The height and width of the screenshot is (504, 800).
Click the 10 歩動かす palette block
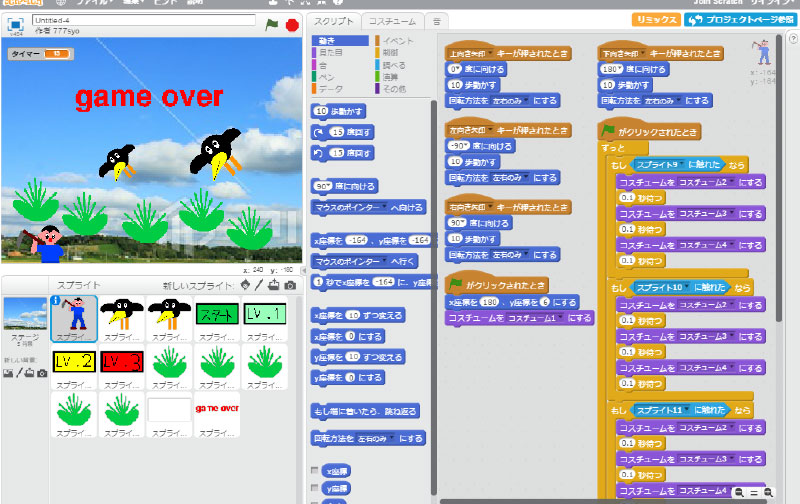click(x=338, y=111)
